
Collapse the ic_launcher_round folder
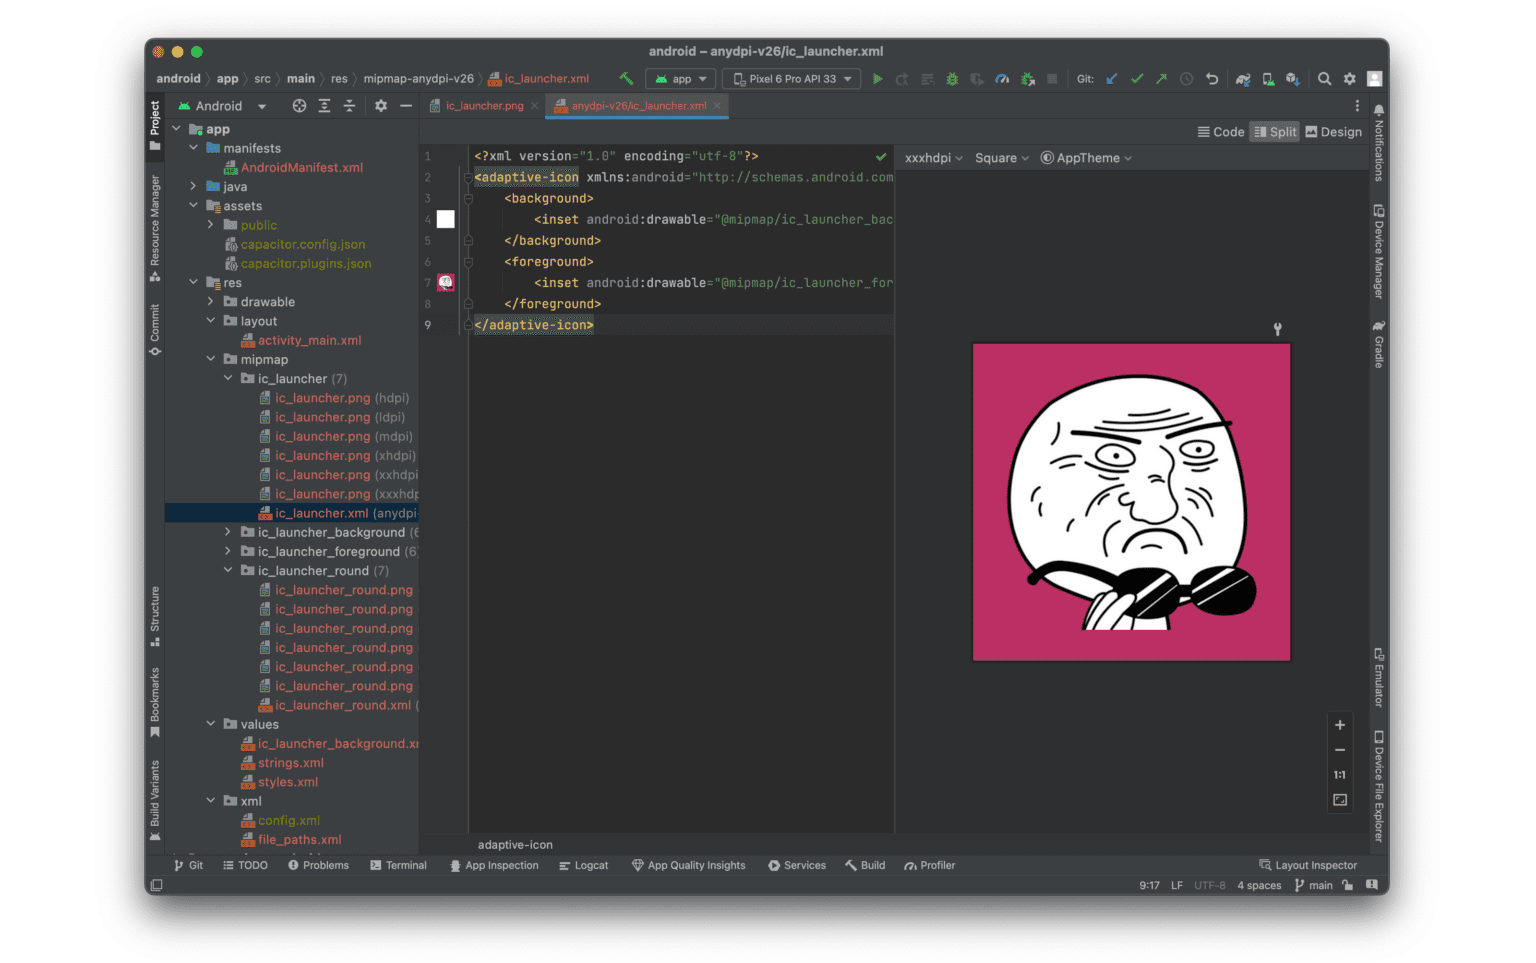[228, 571]
